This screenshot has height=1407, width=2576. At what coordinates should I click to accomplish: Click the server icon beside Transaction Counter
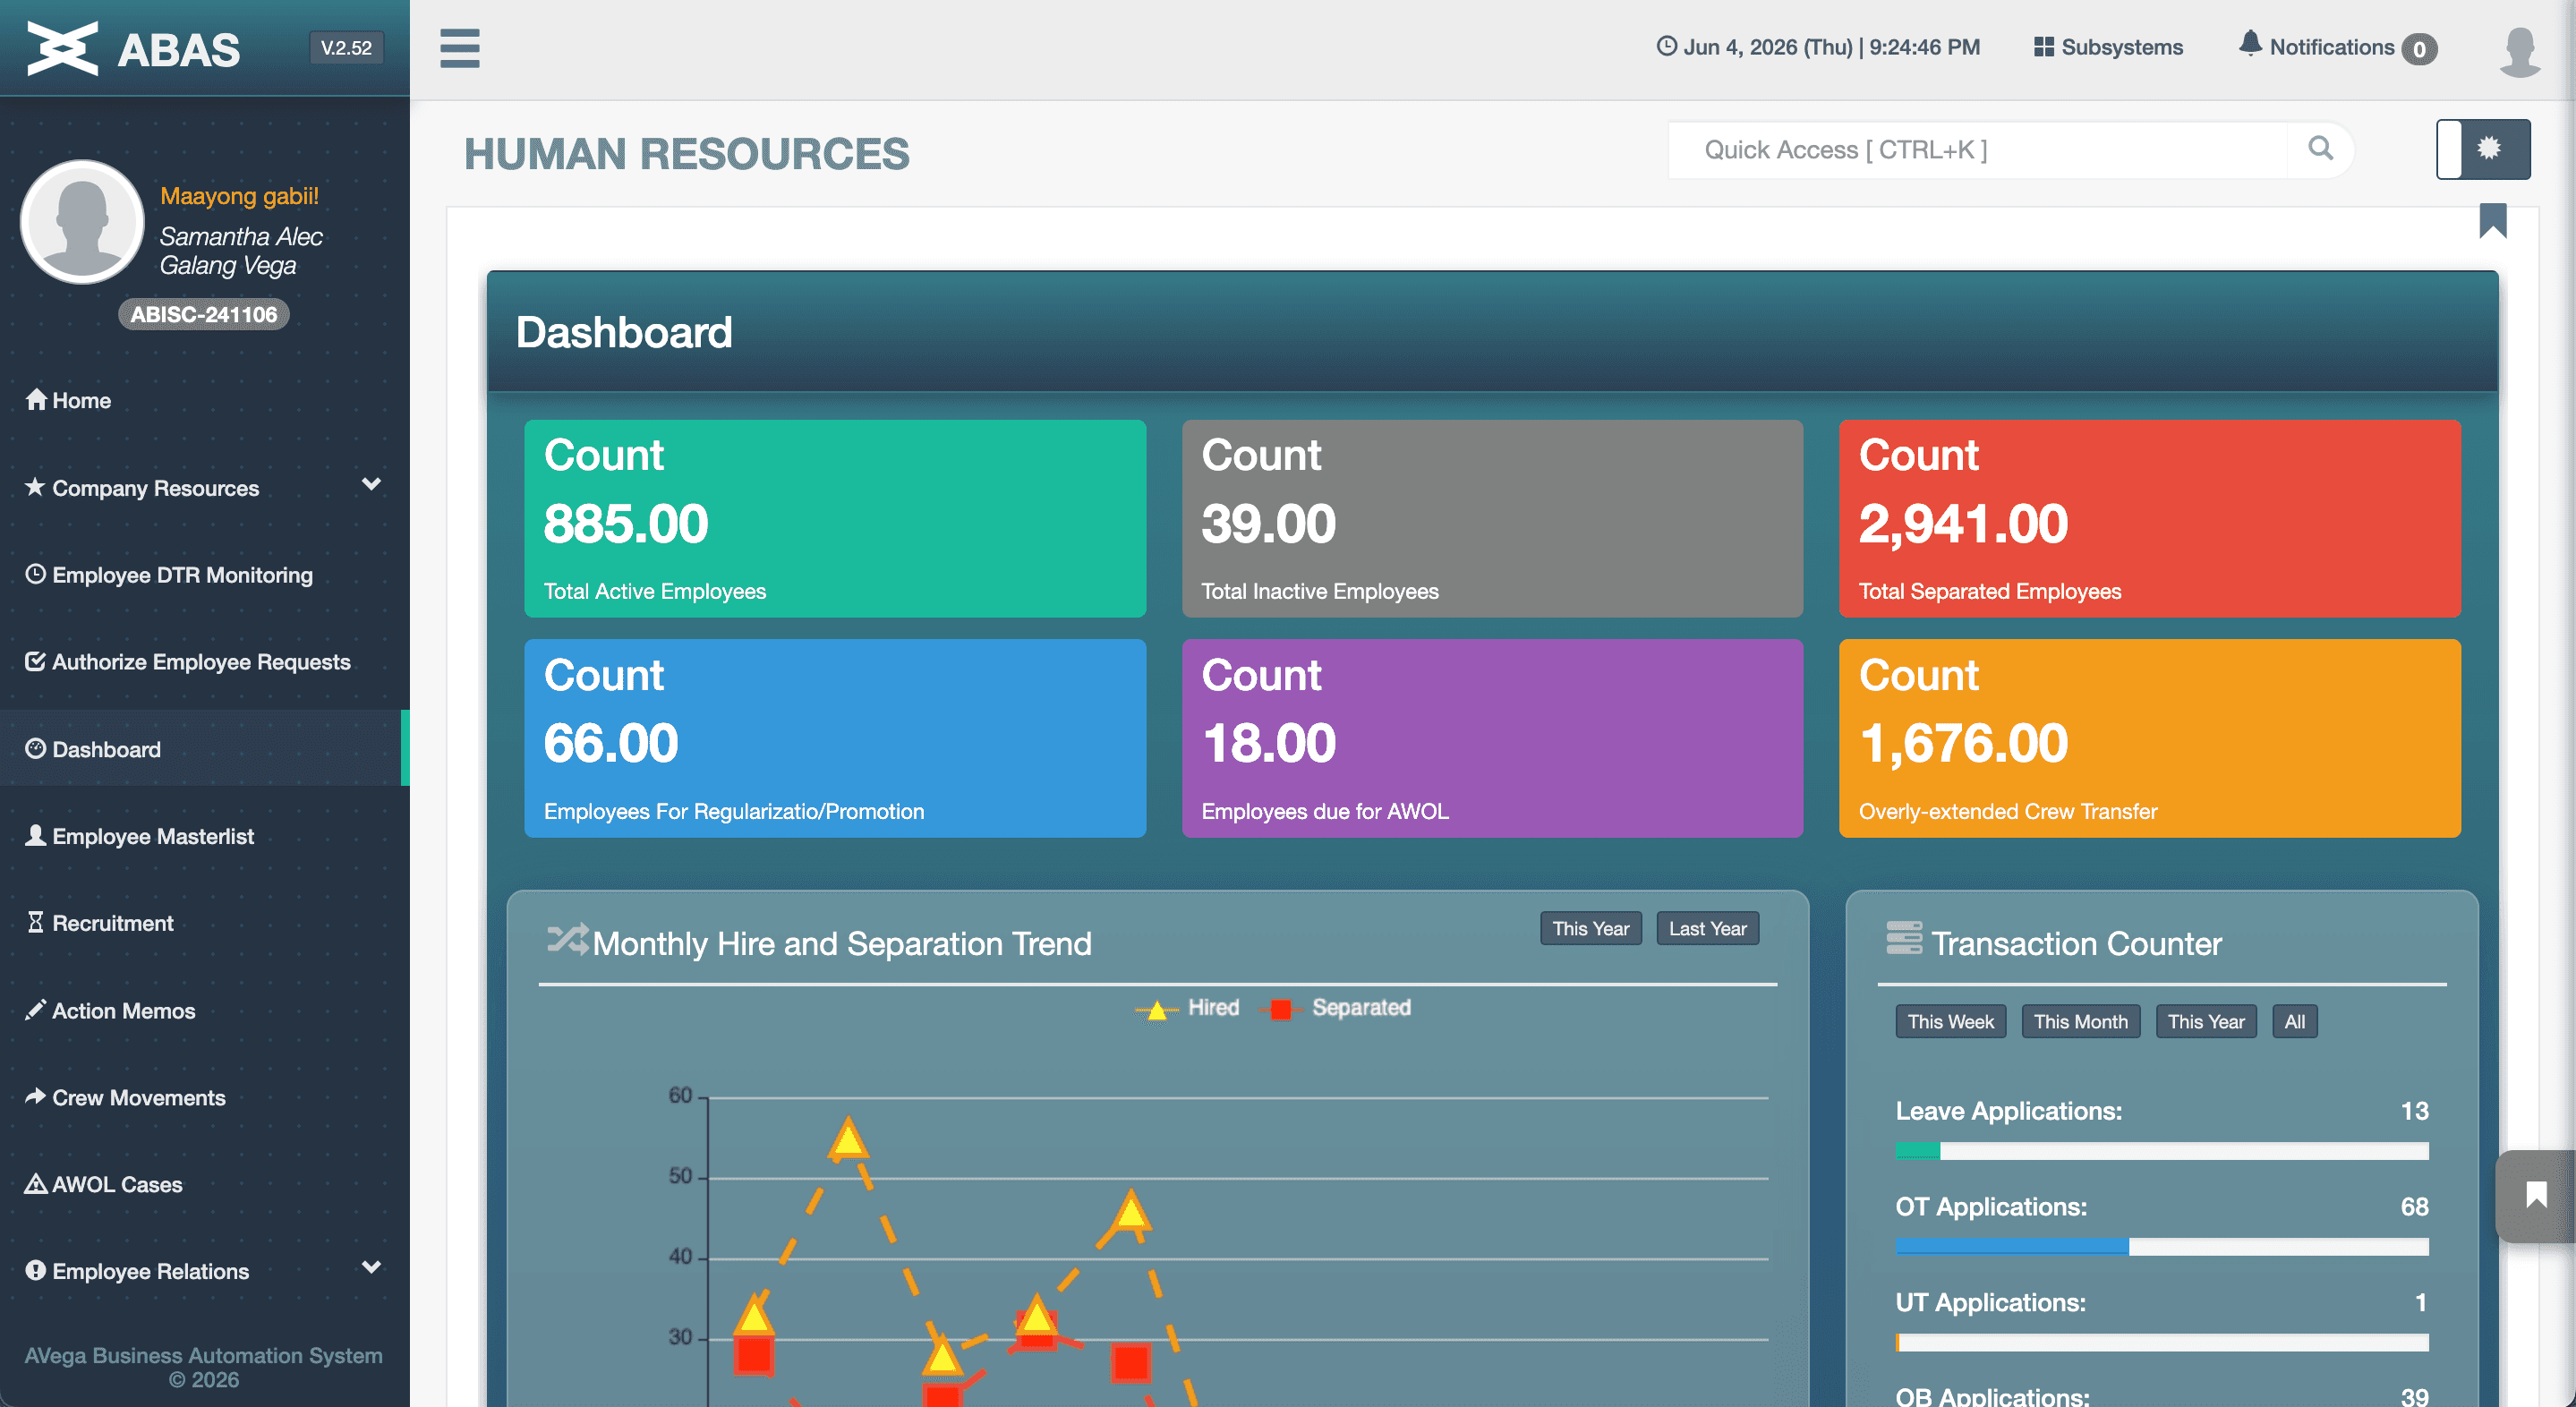click(1904, 938)
